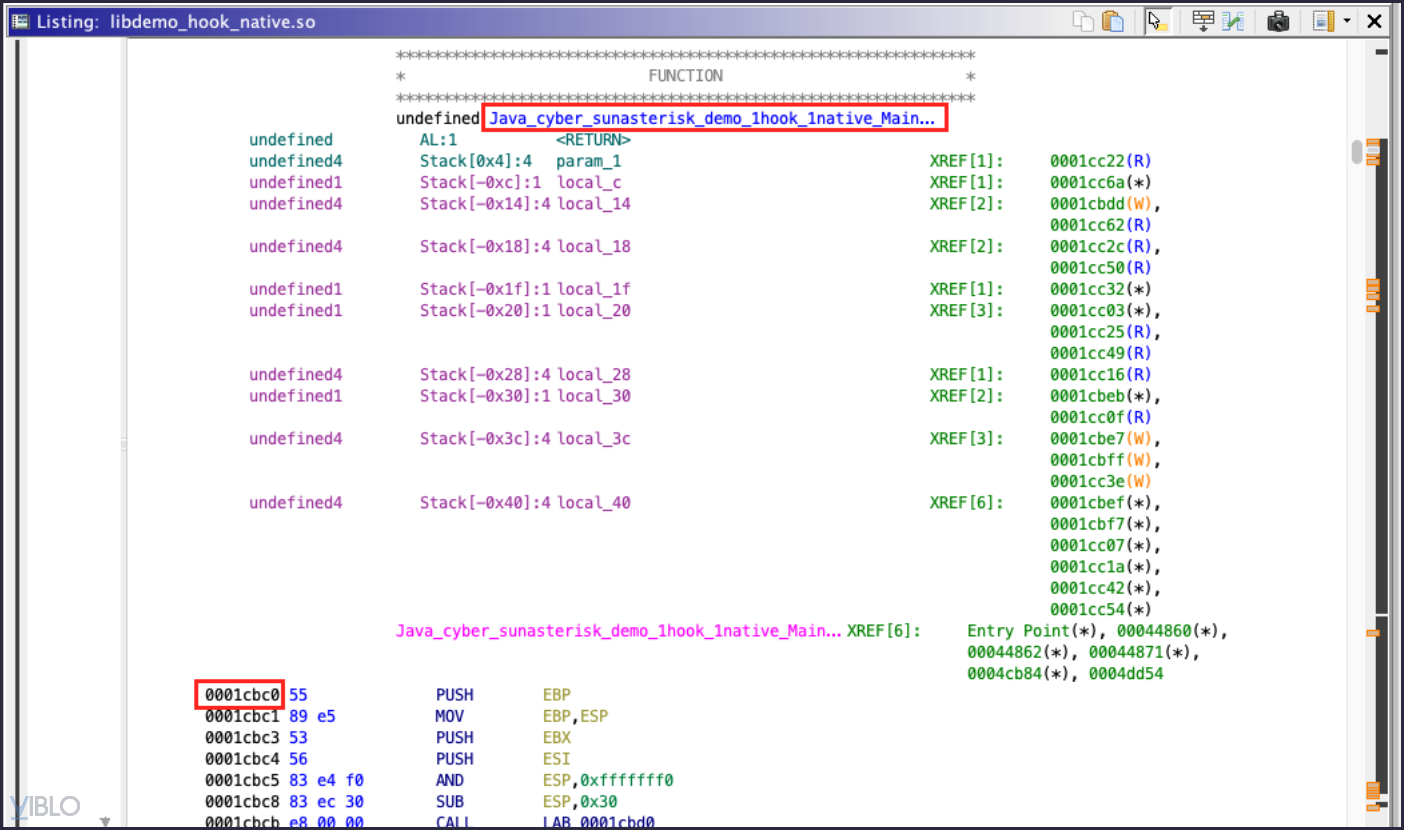This screenshot has width=1404, height=830.
Task: Click the Paste clipboard icon
Action: point(1112,21)
